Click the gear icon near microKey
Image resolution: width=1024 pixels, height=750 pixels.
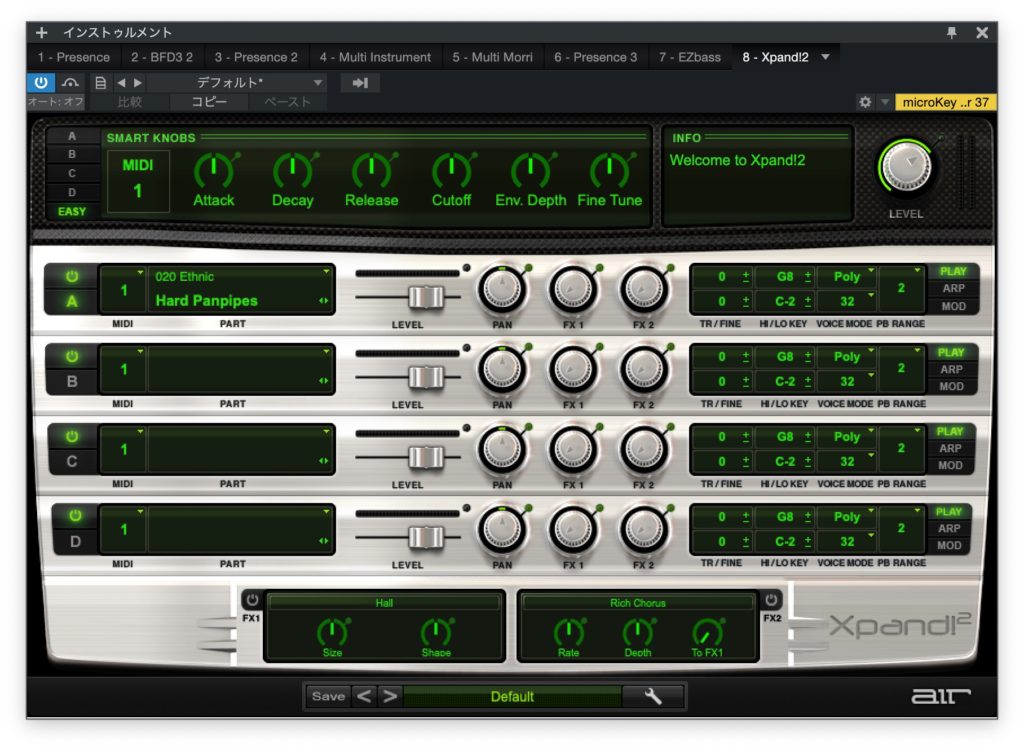point(865,102)
